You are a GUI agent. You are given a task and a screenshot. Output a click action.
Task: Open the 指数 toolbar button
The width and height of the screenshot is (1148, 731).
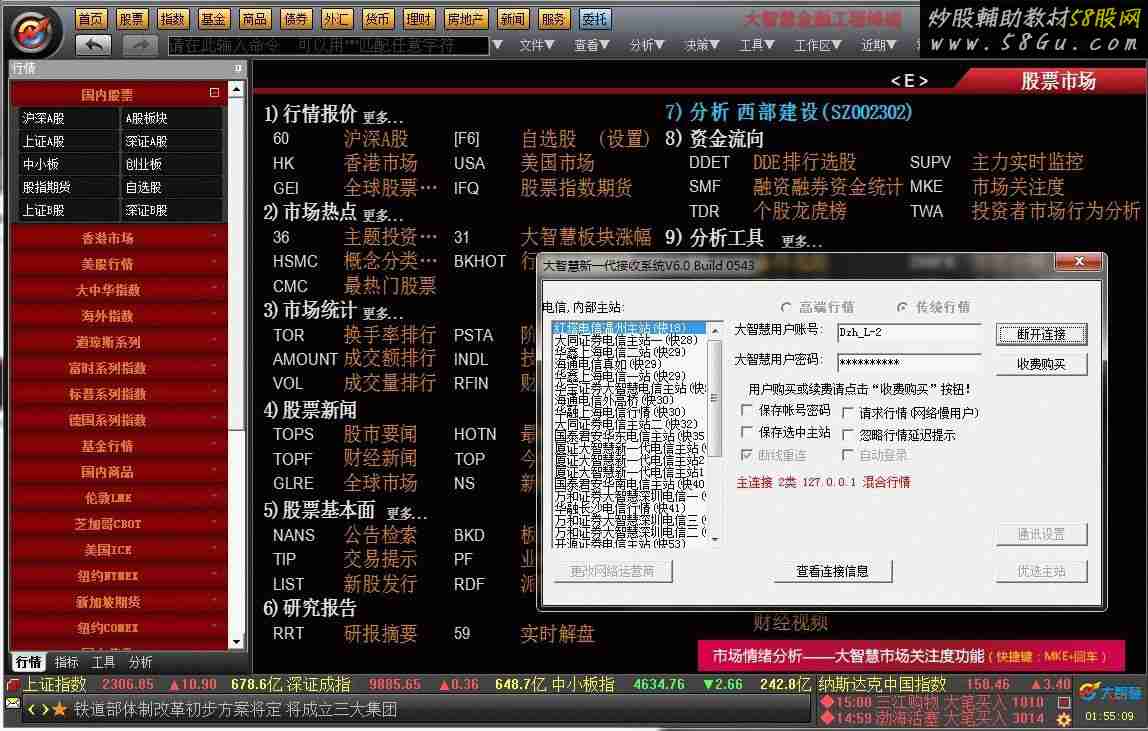point(173,19)
